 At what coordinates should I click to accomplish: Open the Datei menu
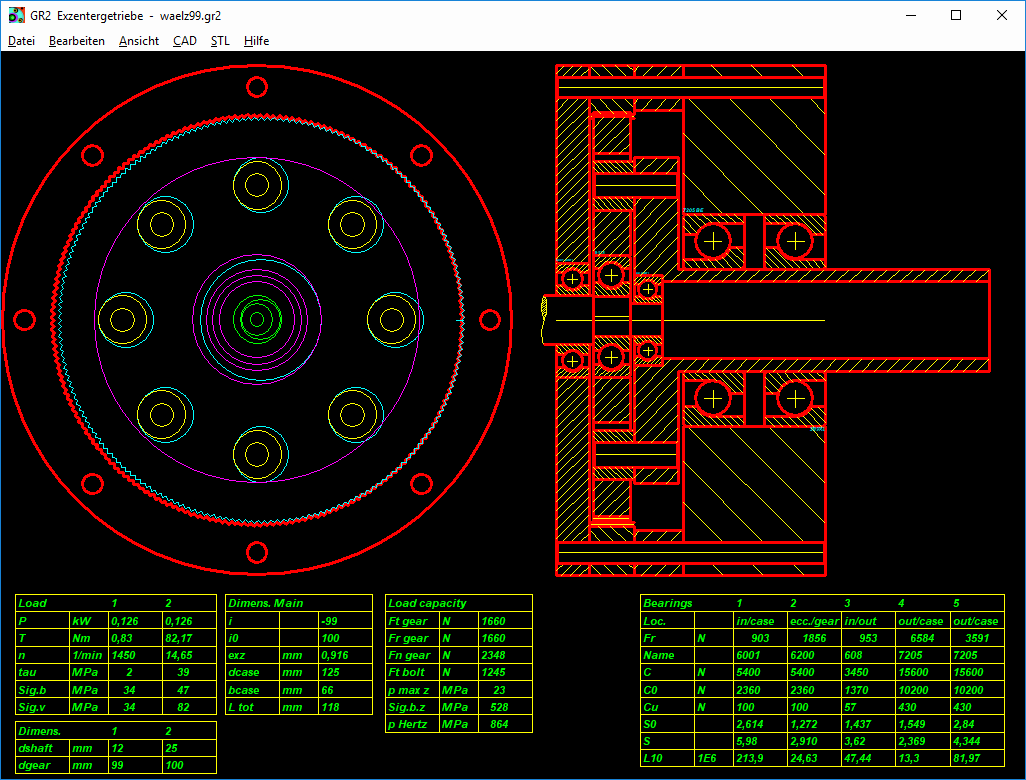21,41
